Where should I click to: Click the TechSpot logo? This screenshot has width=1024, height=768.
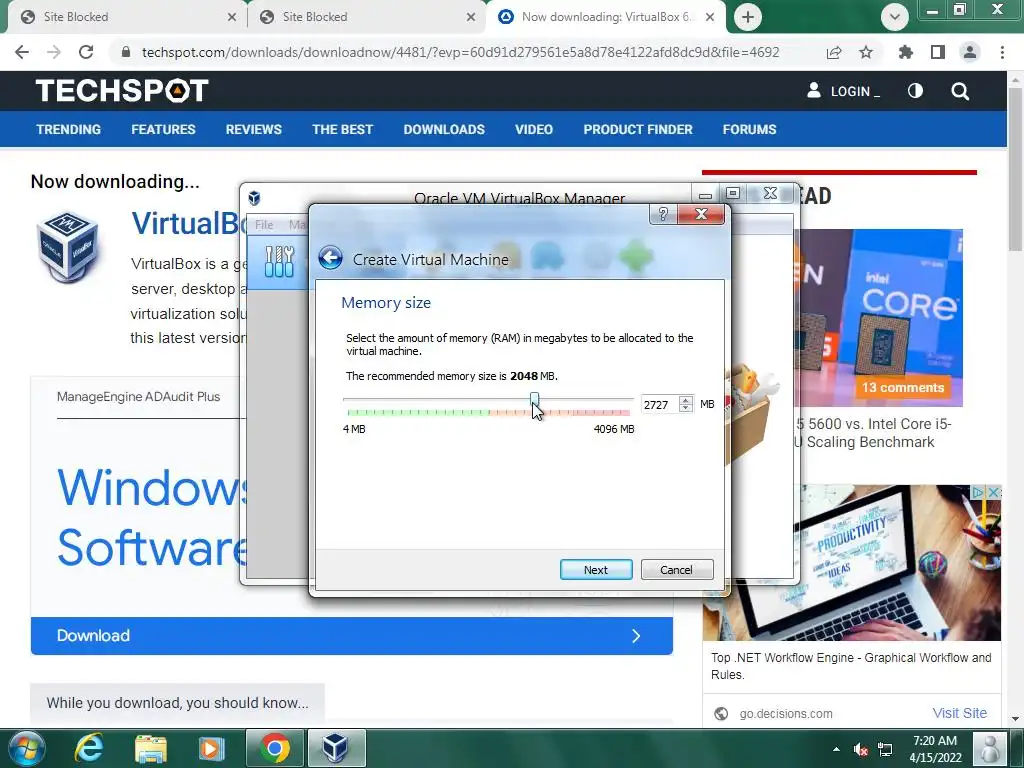pos(122,91)
